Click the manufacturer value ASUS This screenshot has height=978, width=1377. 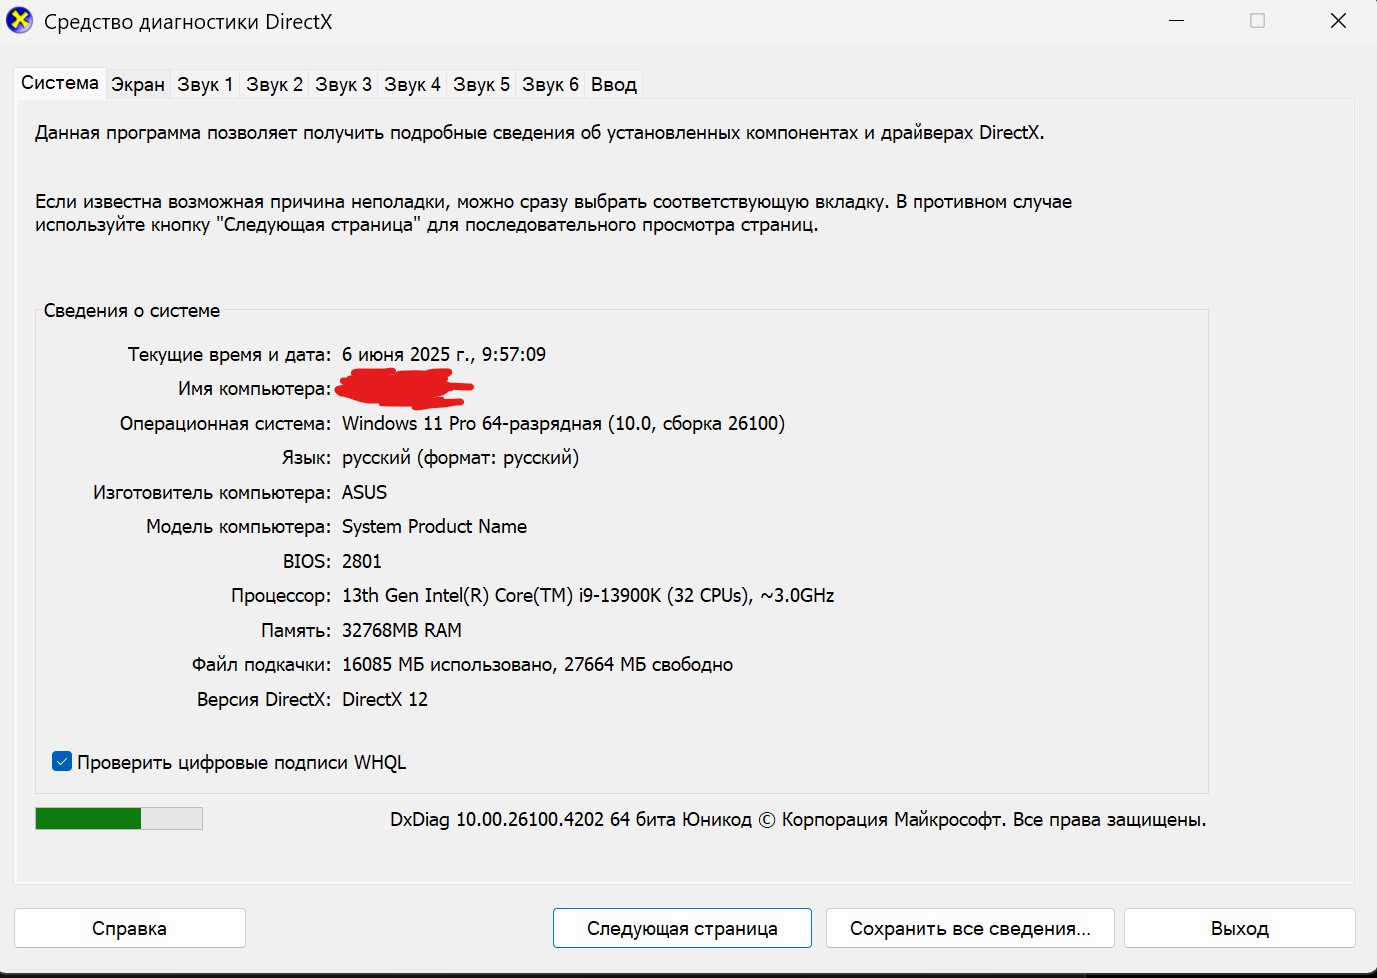(x=364, y=492)
